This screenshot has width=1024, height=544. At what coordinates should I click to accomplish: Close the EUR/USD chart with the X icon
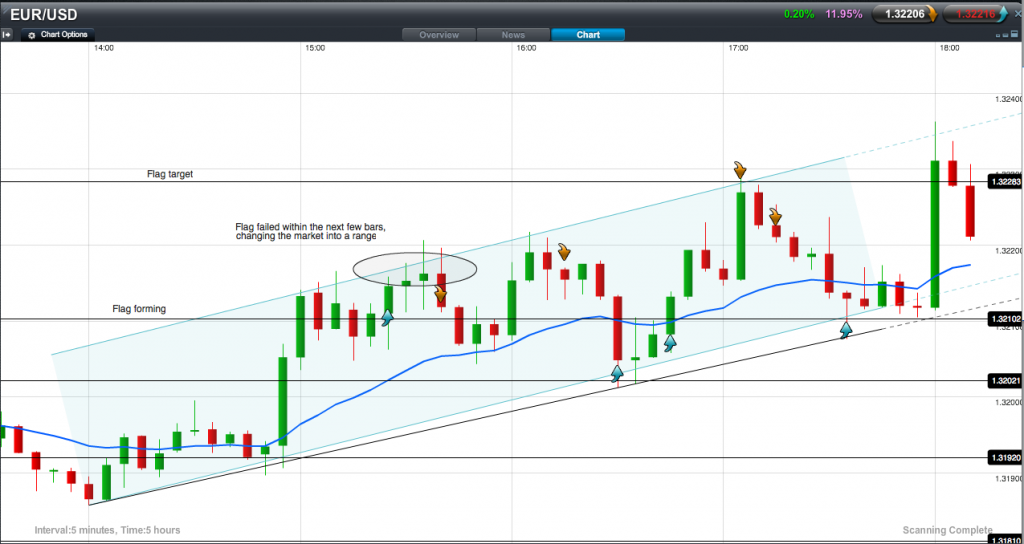(1016, 12)
